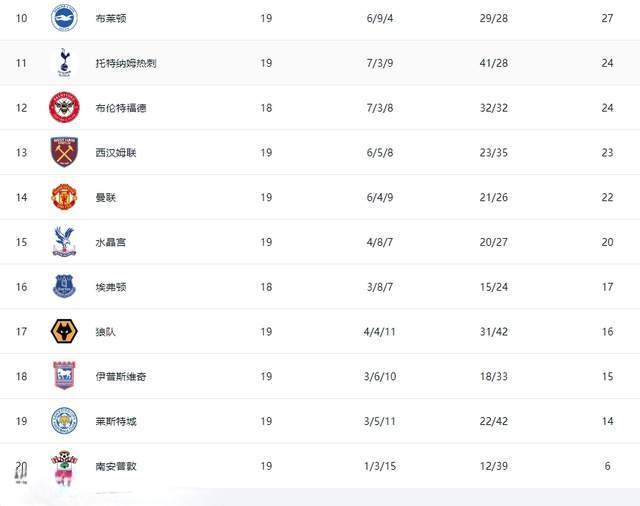Open team link 布莱顿
The width and height of the screenshot is (640, 506).
tap(111, 18)
